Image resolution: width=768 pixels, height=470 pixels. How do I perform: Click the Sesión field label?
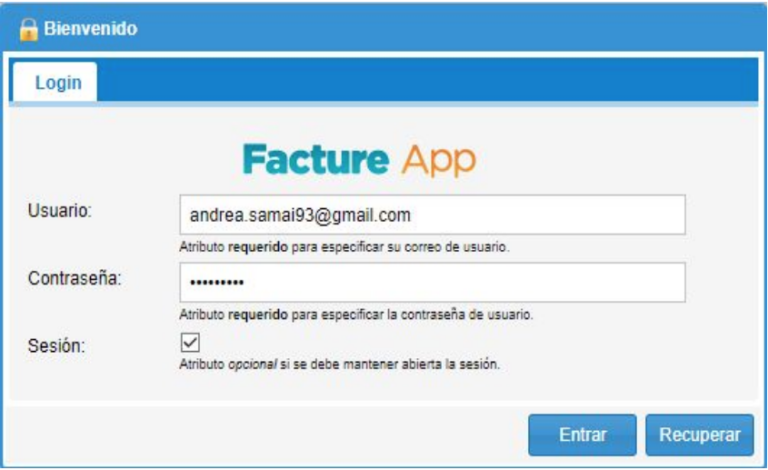pos(56,346)
